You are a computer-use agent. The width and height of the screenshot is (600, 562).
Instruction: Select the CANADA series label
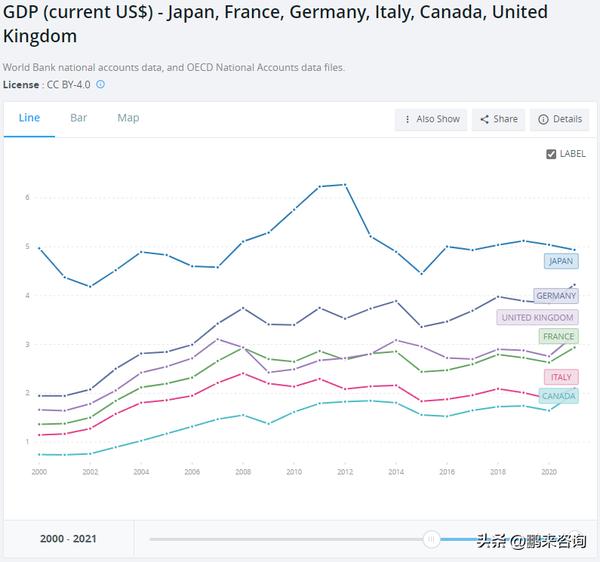tap(557, 396)
